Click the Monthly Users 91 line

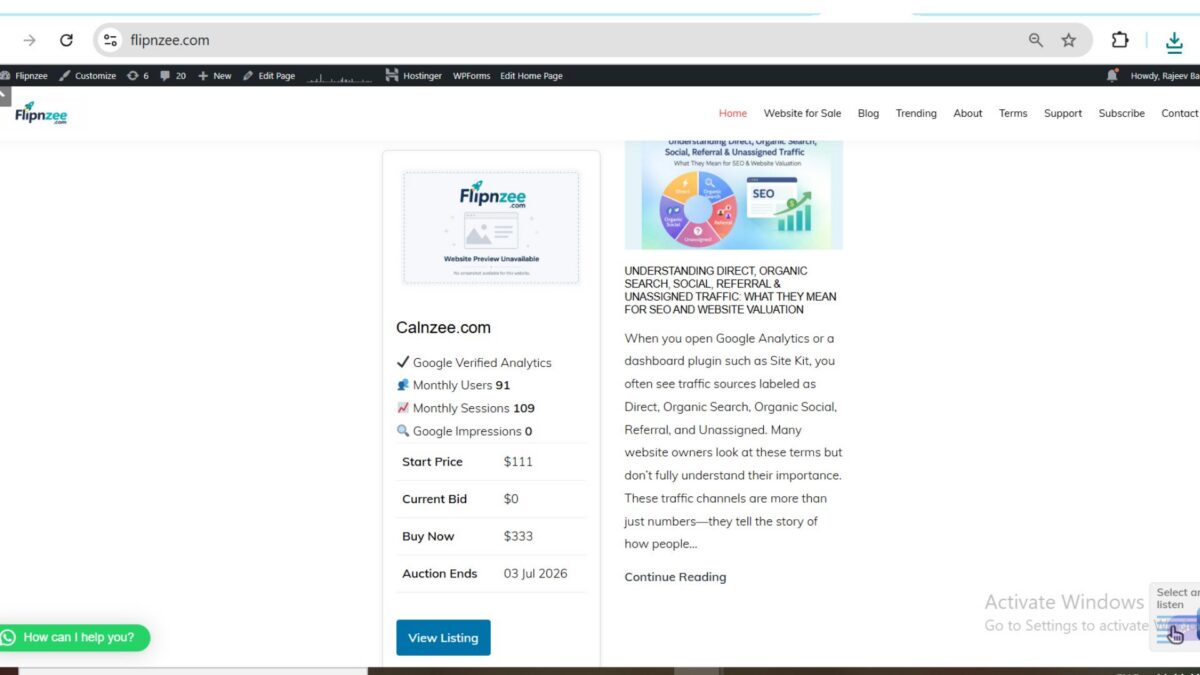click(453, 385)
